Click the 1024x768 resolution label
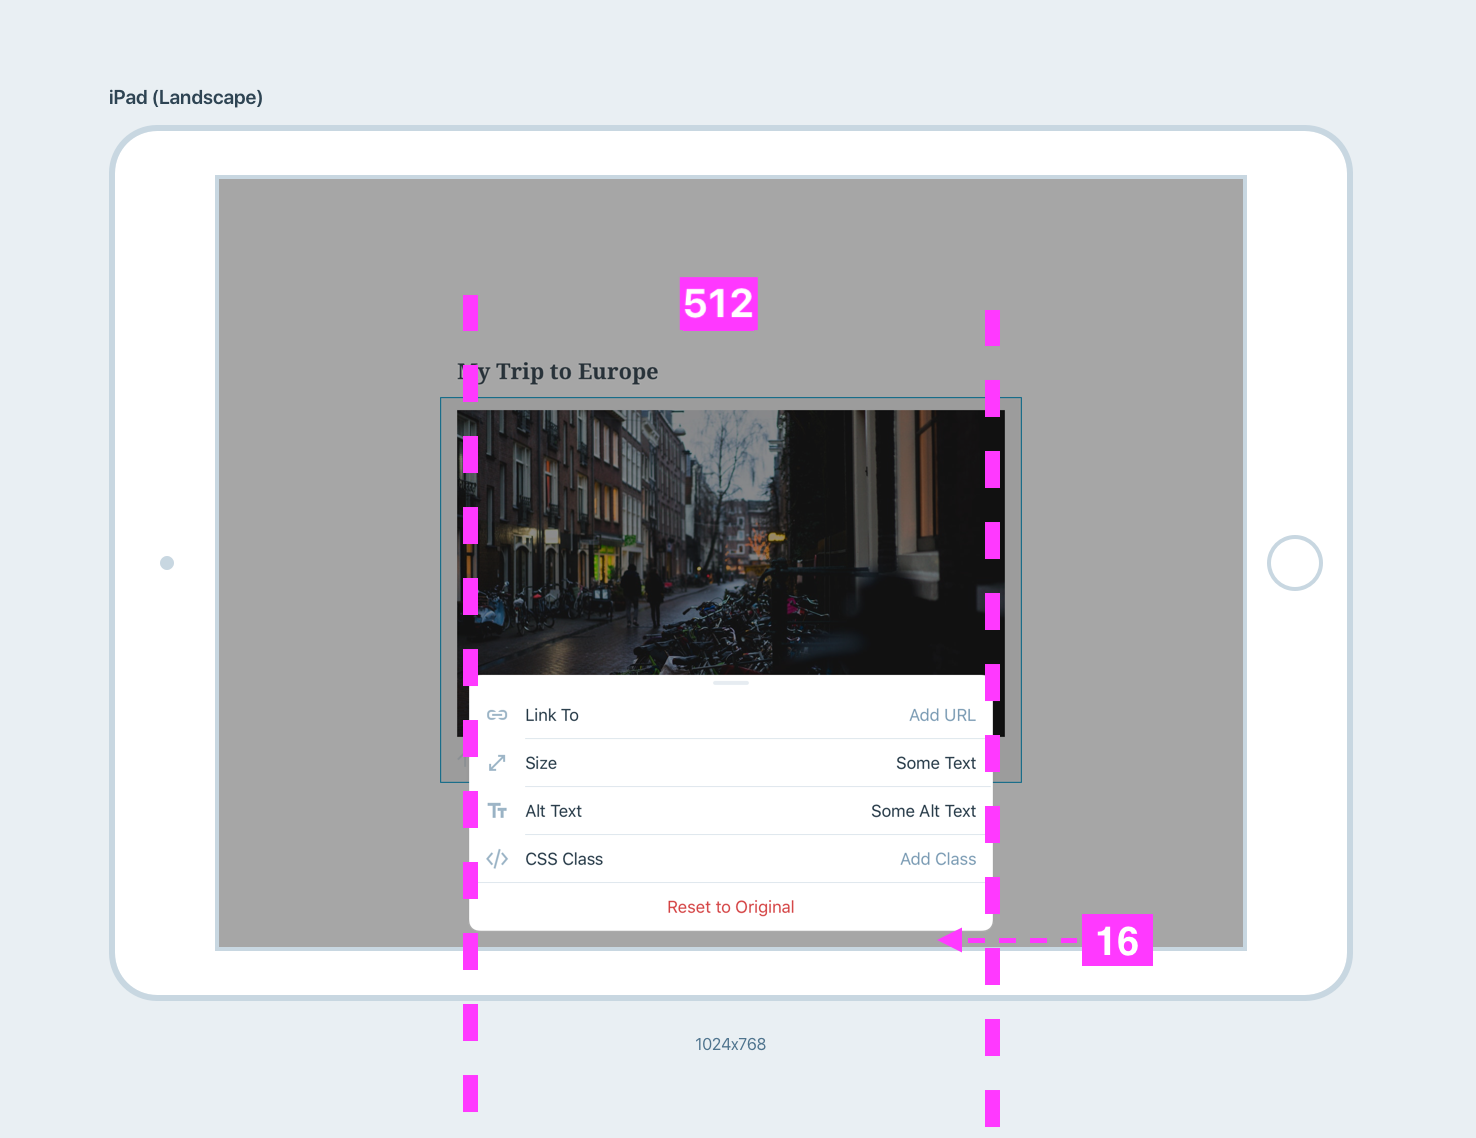1476x1138 pixels. [x=730, y=1044]
